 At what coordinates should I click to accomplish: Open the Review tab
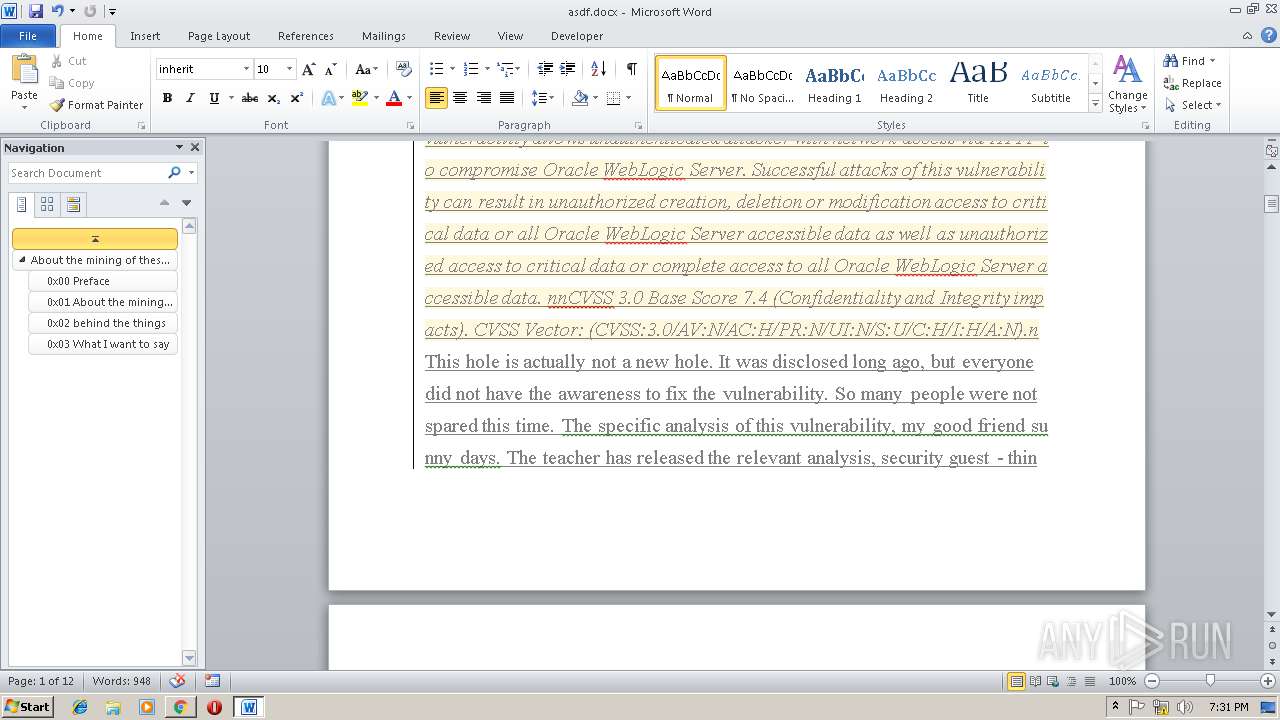452,36
